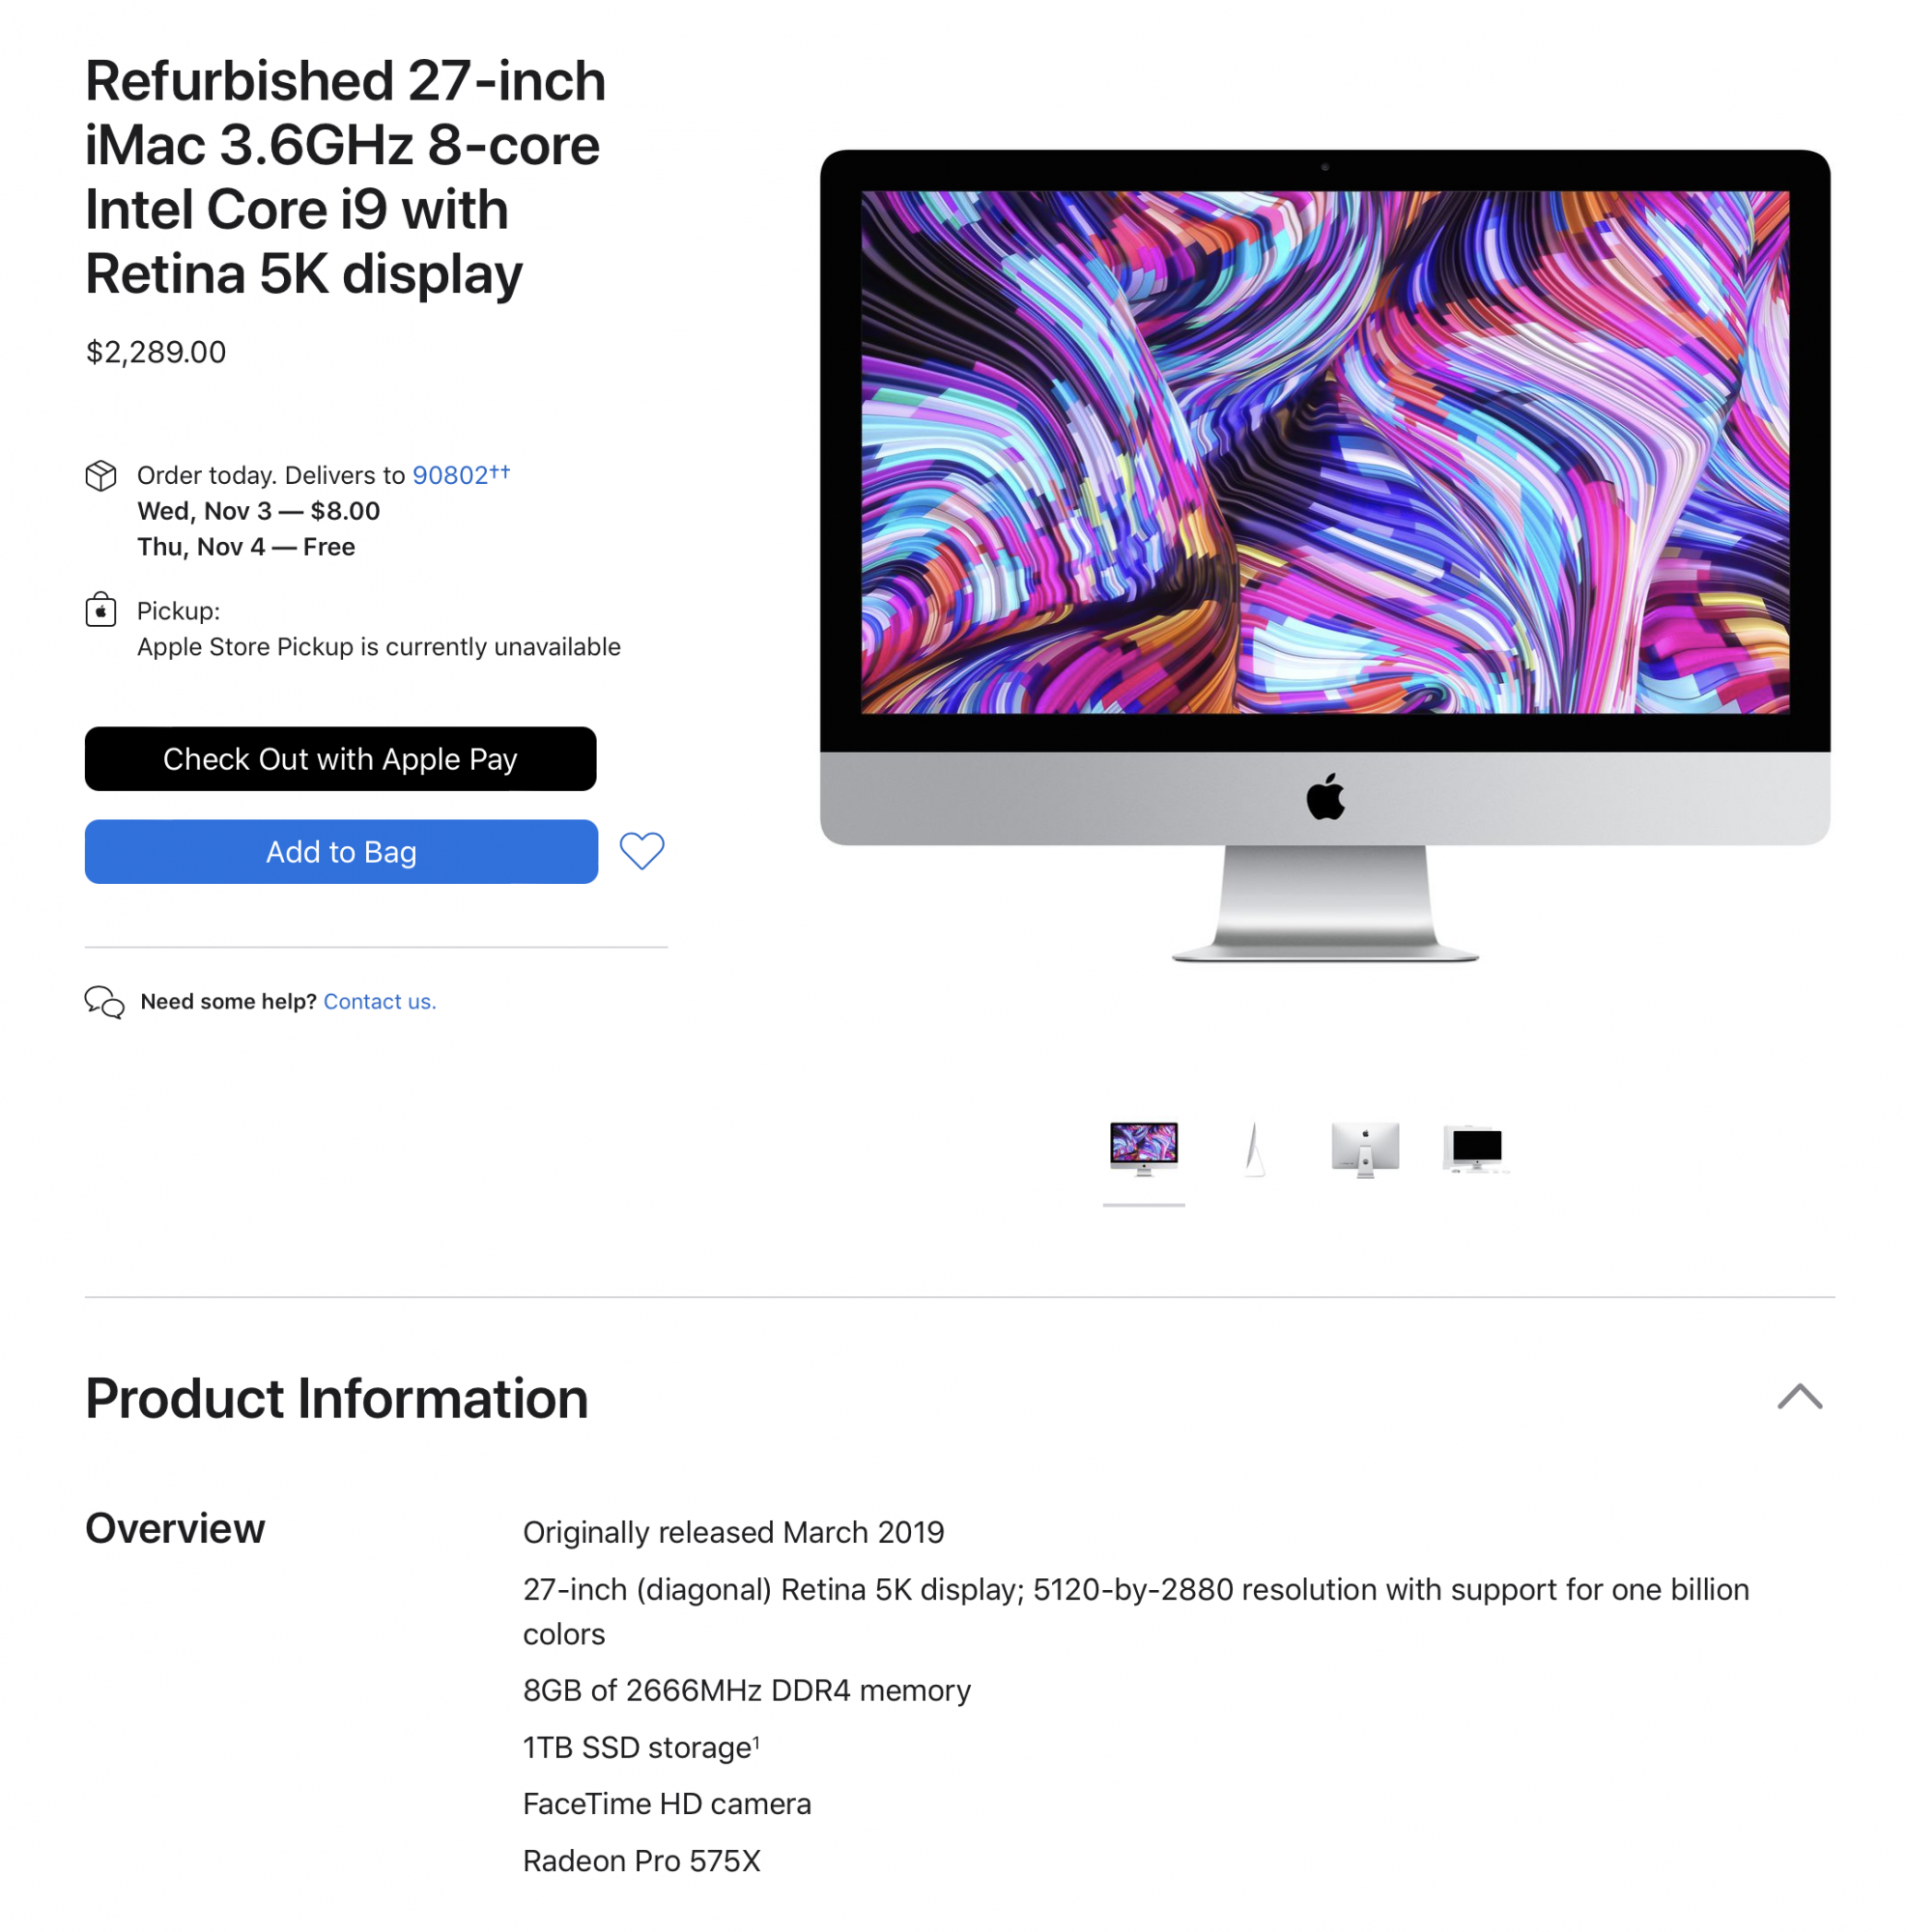Select the rear view iMac thumbnail

pyautogui.click(x=1365, y=1148)
